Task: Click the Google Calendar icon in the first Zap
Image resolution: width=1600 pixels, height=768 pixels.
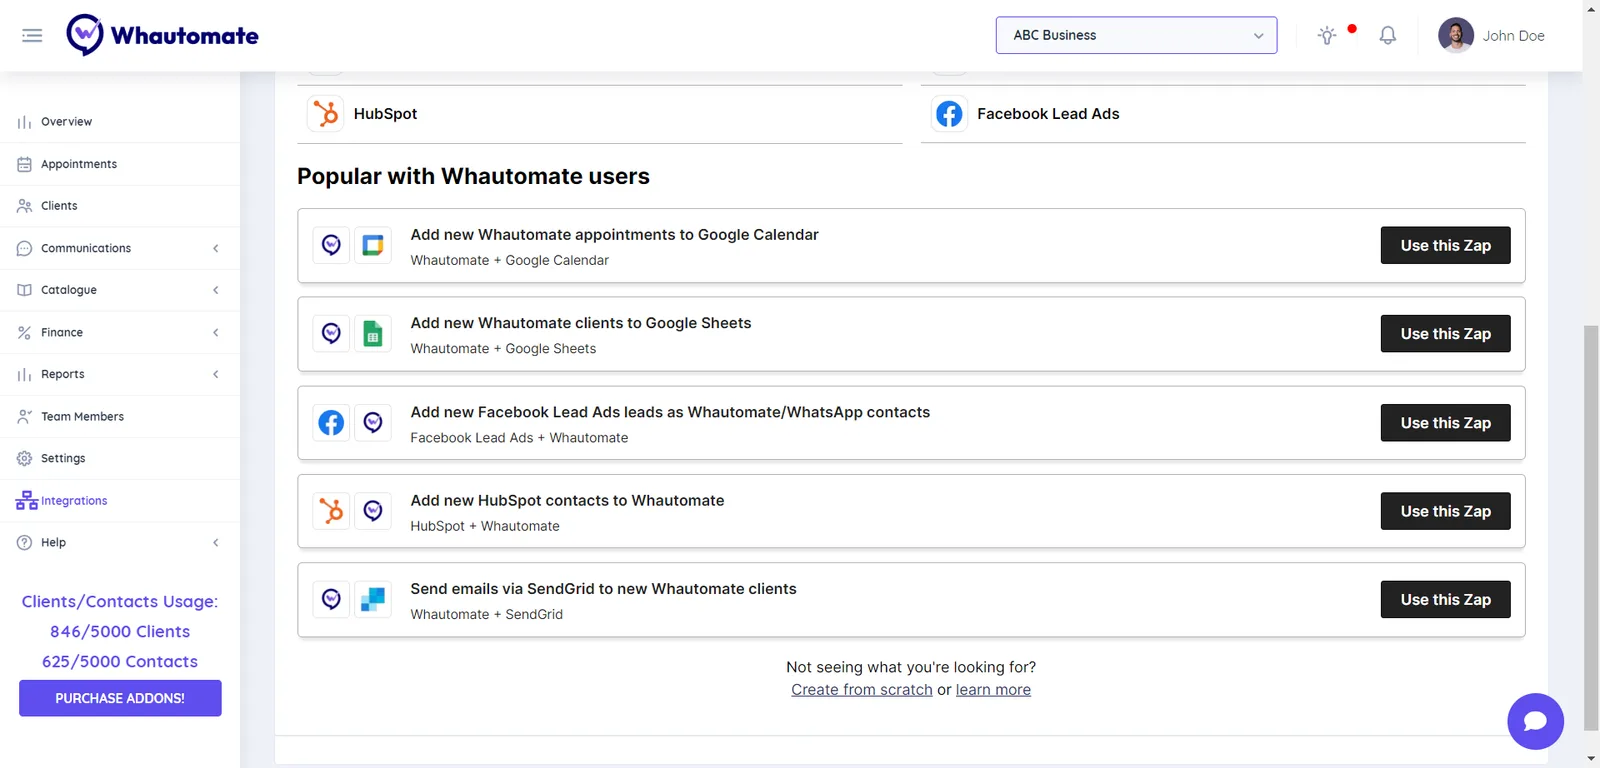Action: (373, 245)
